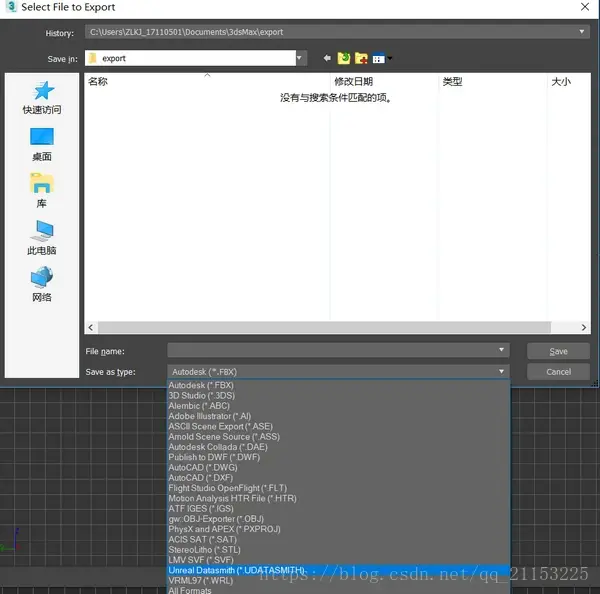
Task: Open 快速访问 quick access location
Action: (x=42, y=98)
